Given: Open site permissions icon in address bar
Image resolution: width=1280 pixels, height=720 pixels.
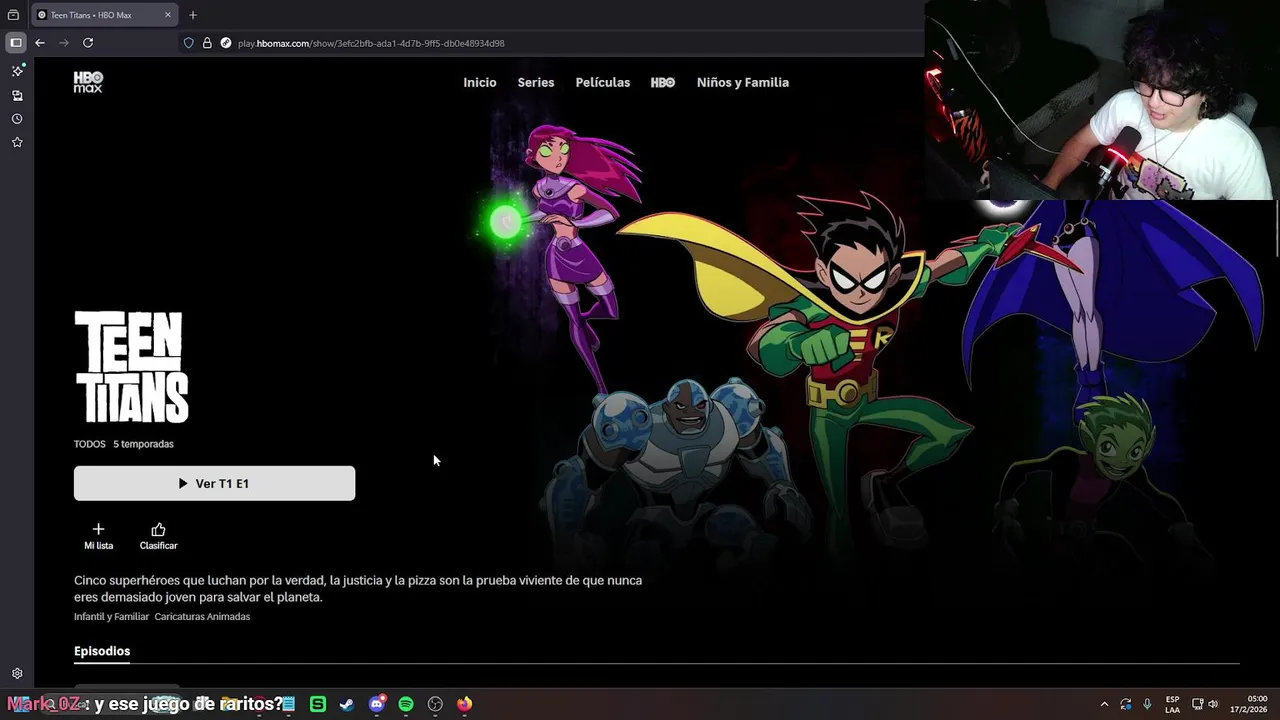Looking at the screenshot, I should point(225,43).
